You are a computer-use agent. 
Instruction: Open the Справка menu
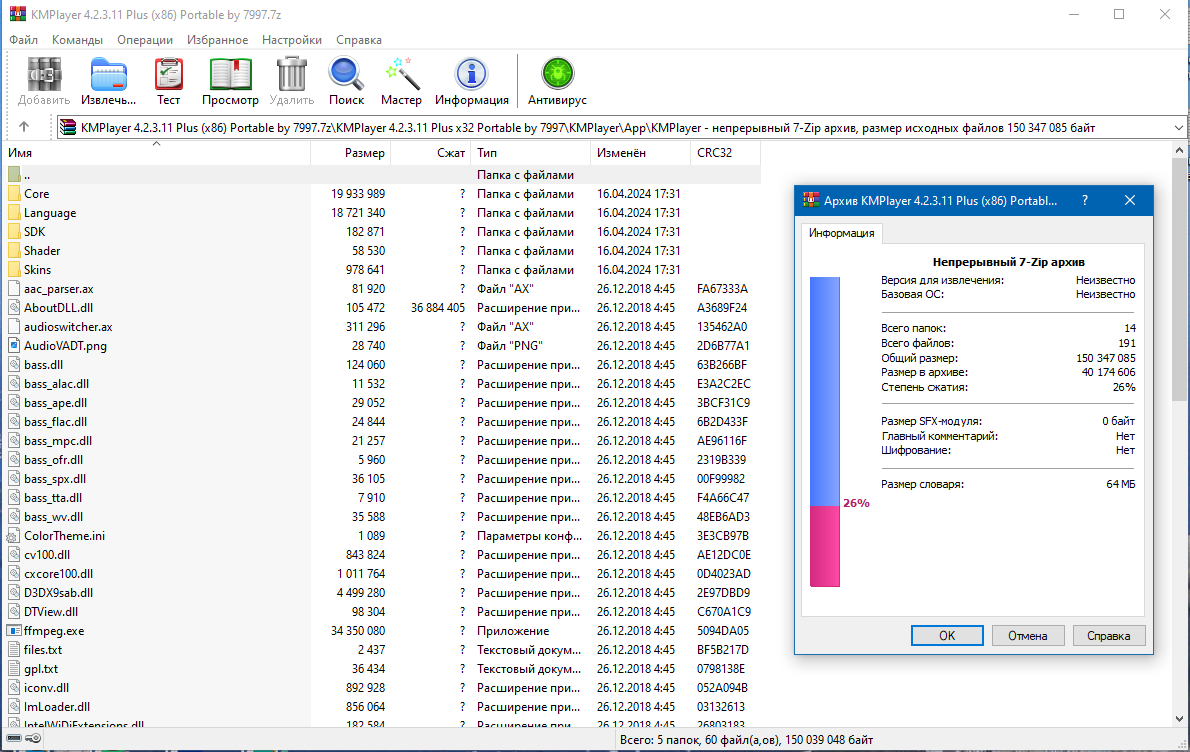pos(359,39)
